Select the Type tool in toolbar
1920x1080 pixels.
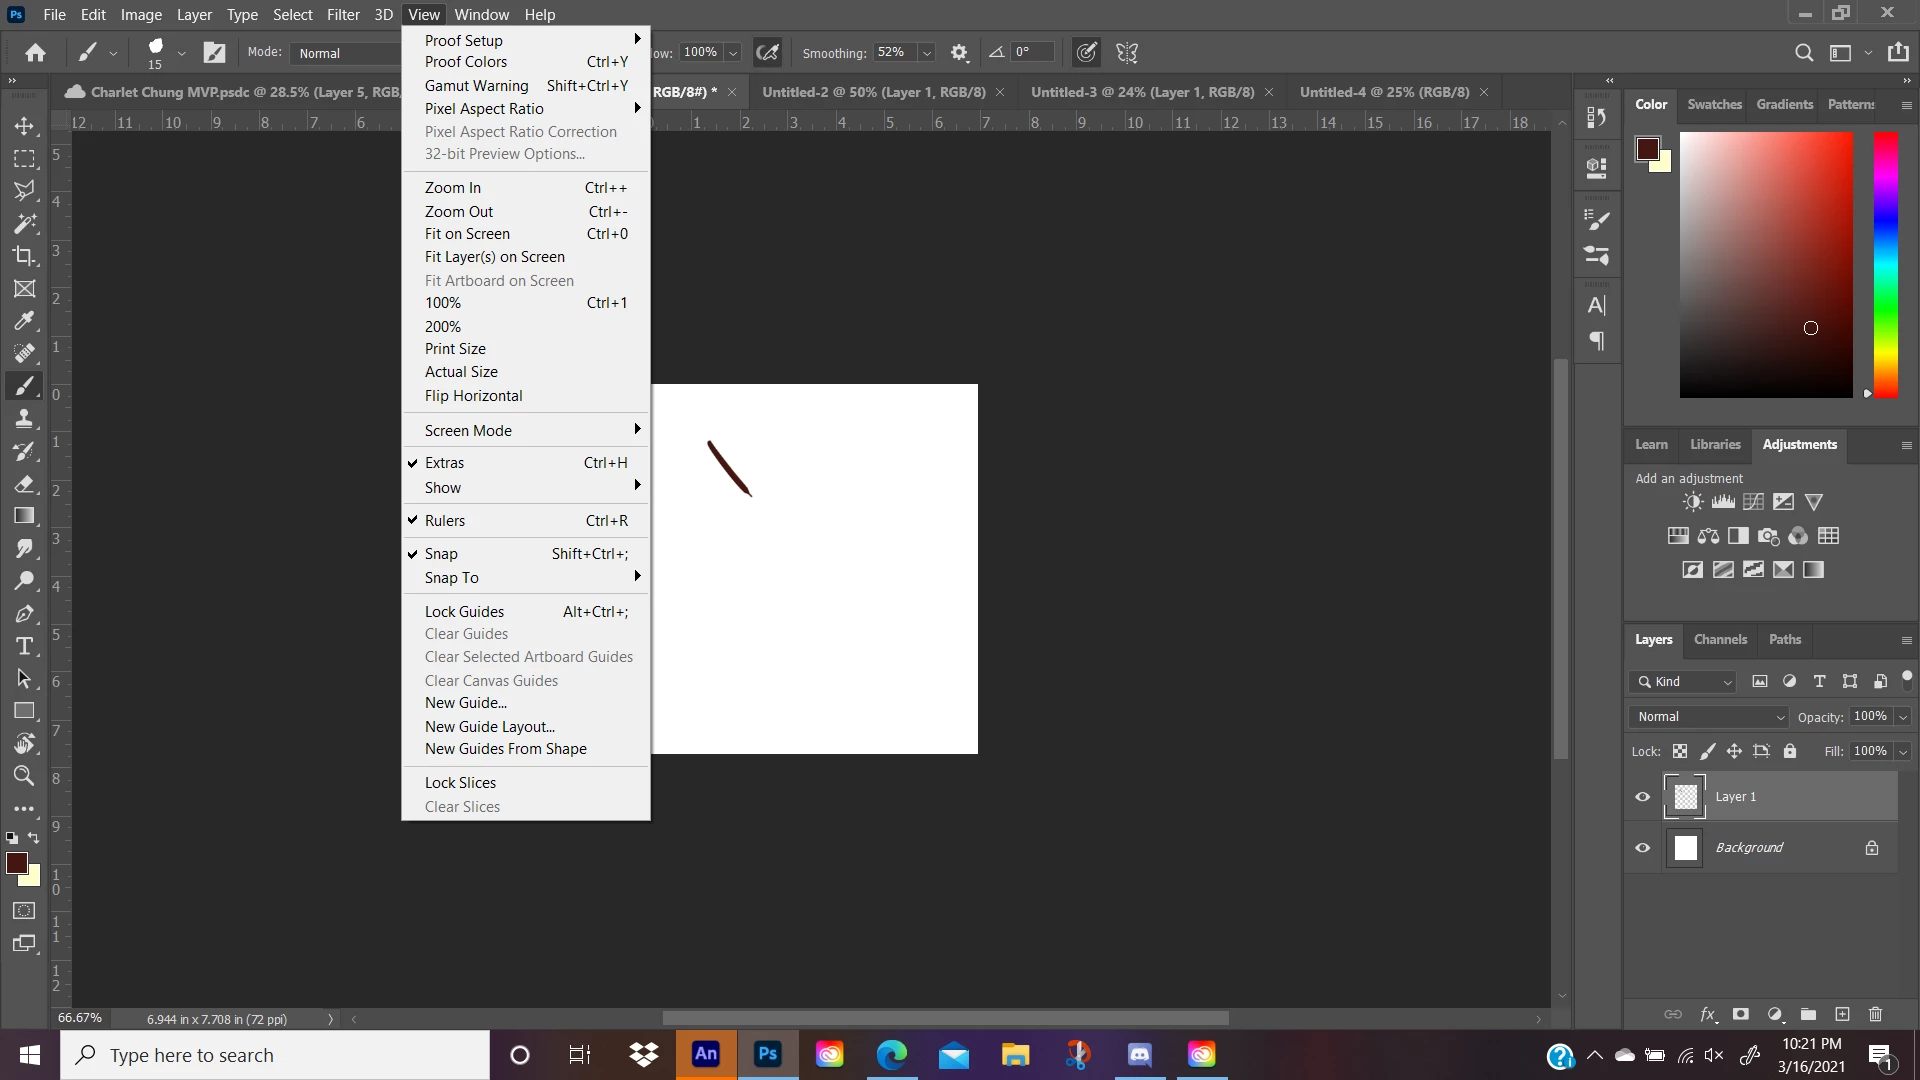(x=24, y=646)
